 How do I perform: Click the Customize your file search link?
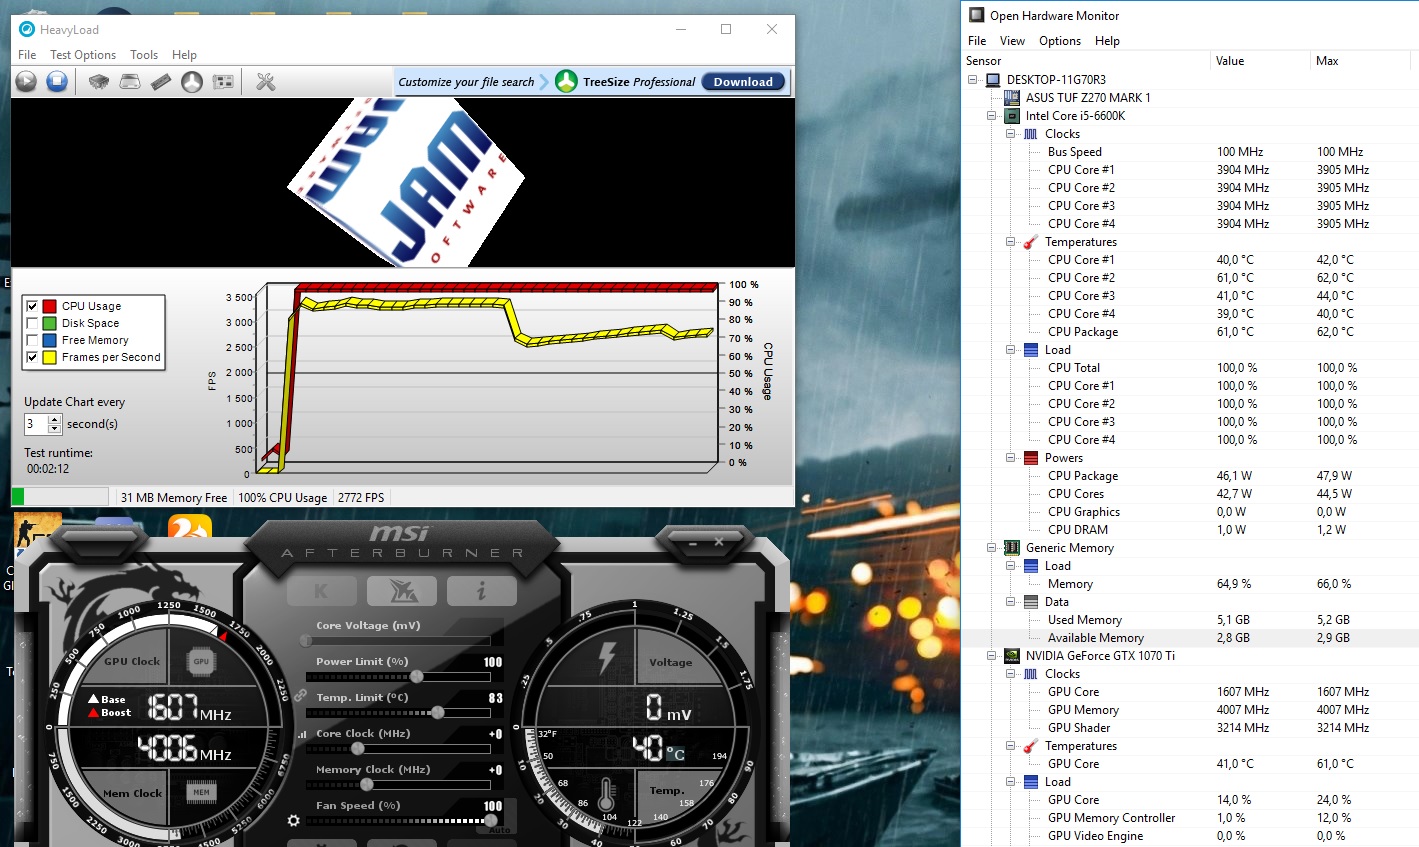466,82
